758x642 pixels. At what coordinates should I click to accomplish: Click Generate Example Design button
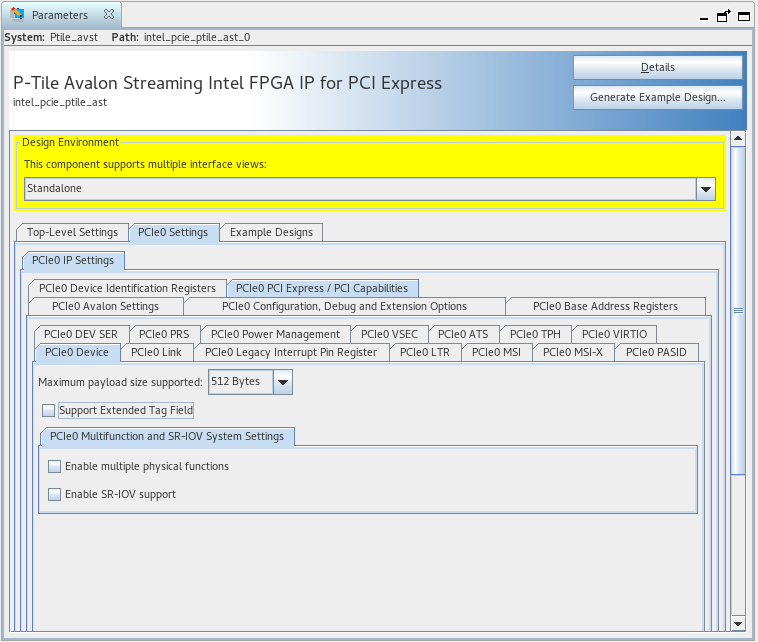pyautogui.click(x=657, y=97)
